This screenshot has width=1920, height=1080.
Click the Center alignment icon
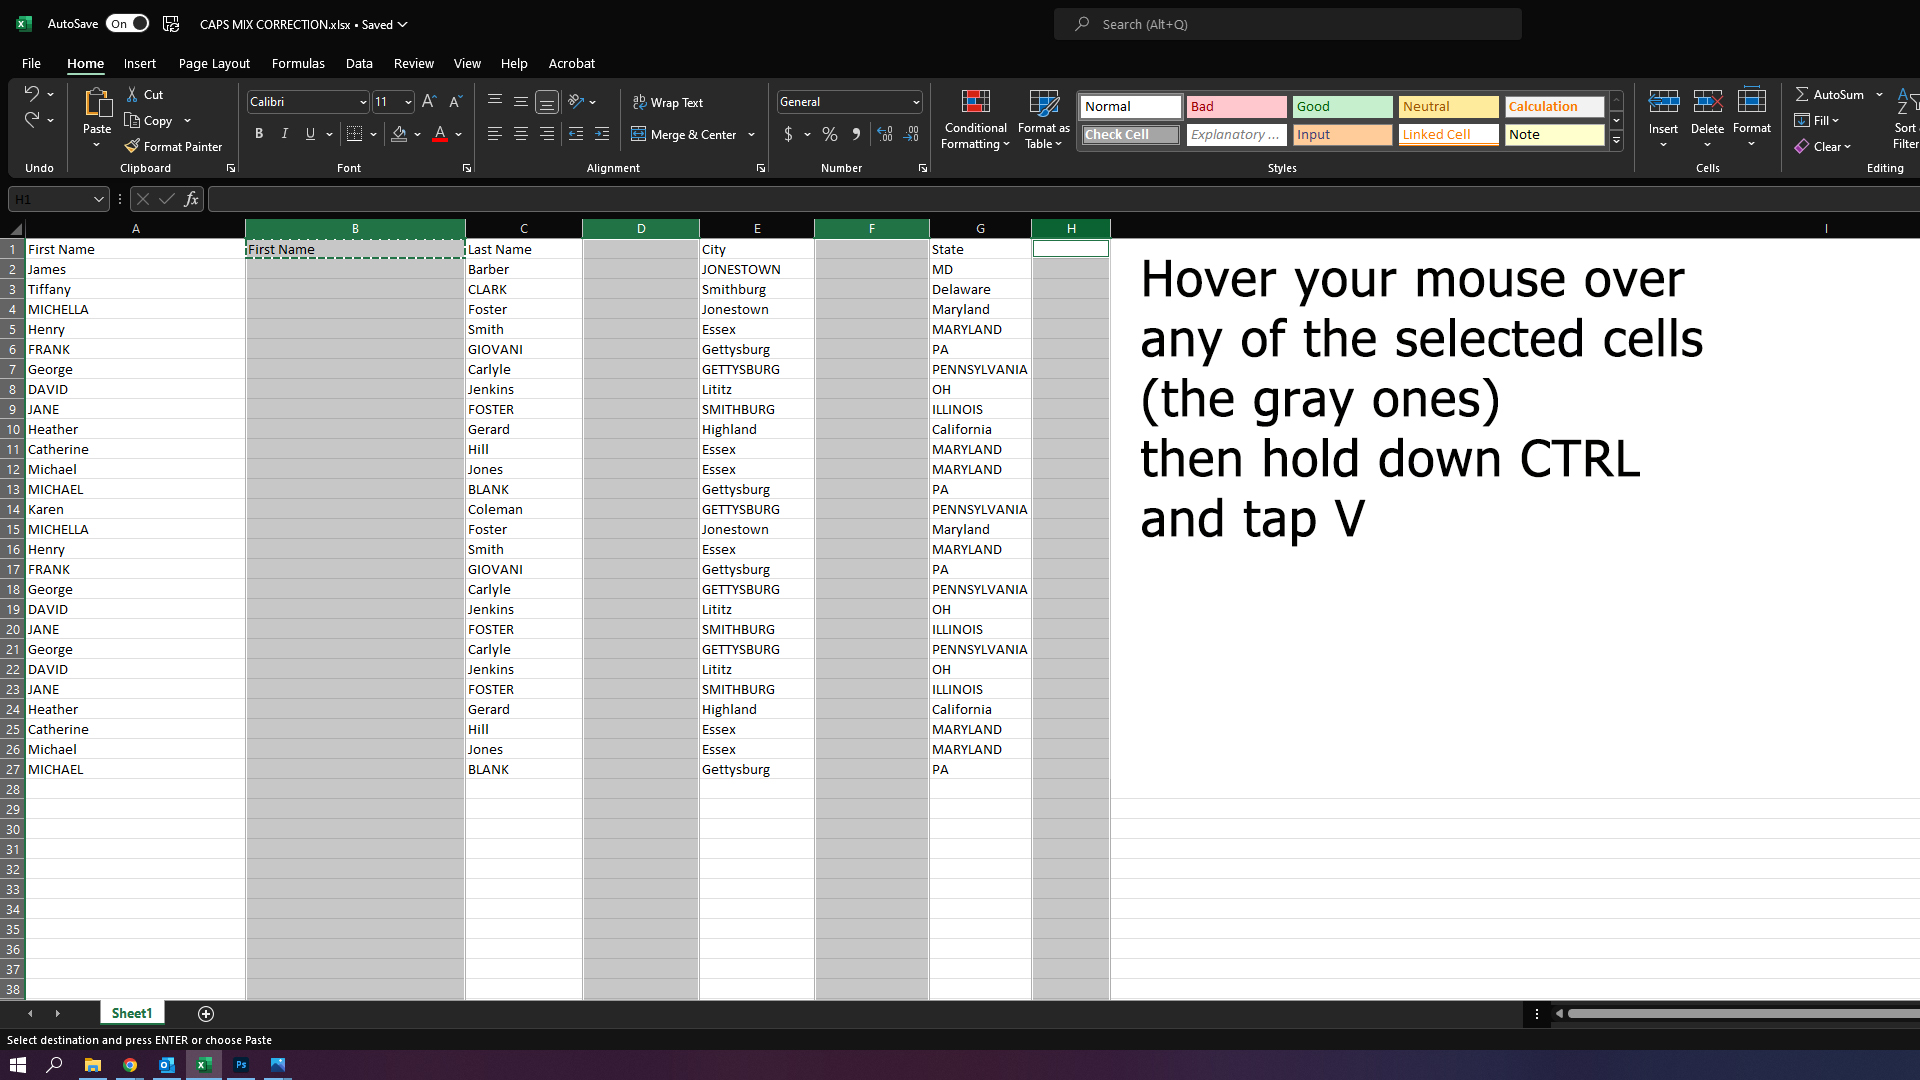(x=520, y=134)
